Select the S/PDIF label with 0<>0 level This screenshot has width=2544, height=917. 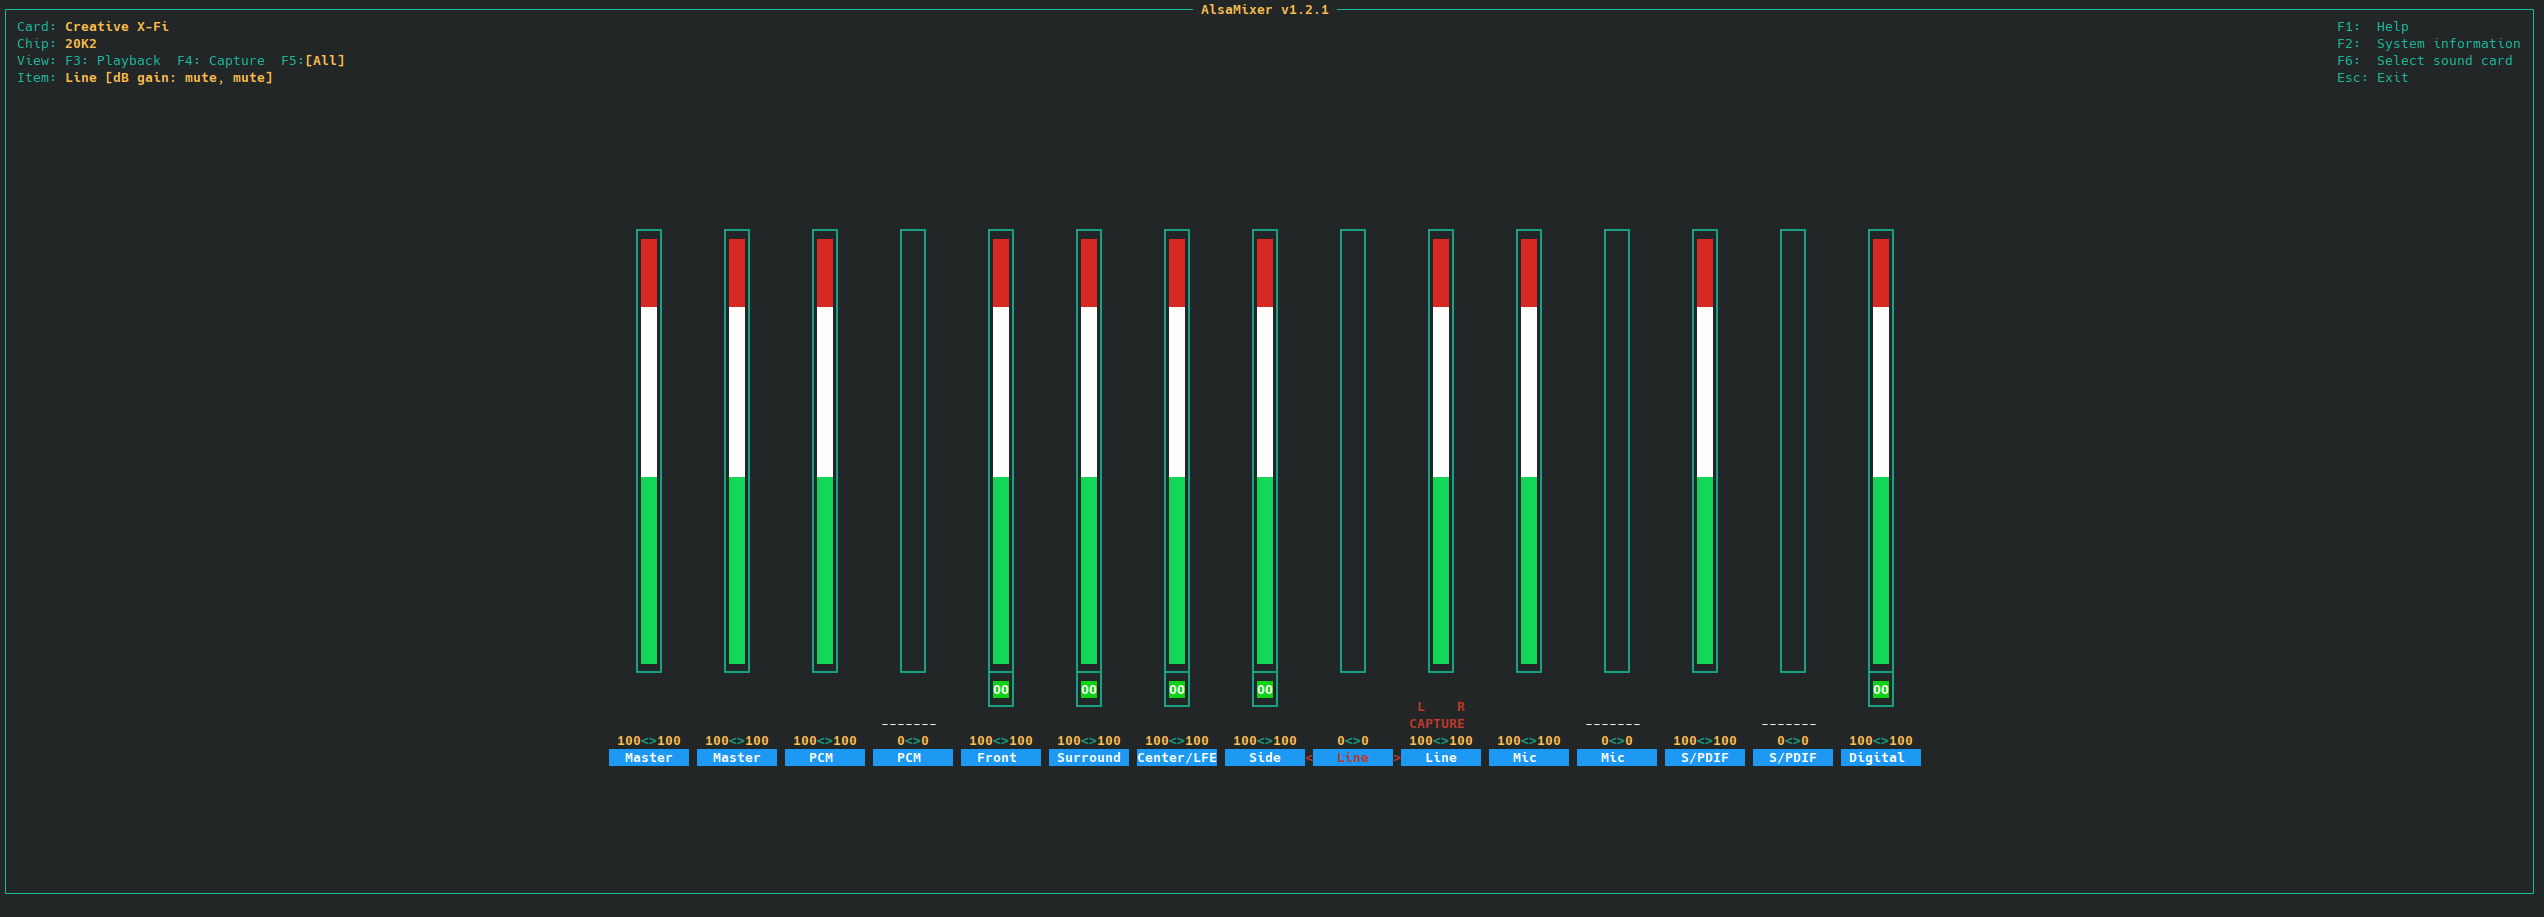pos(1792,758)
